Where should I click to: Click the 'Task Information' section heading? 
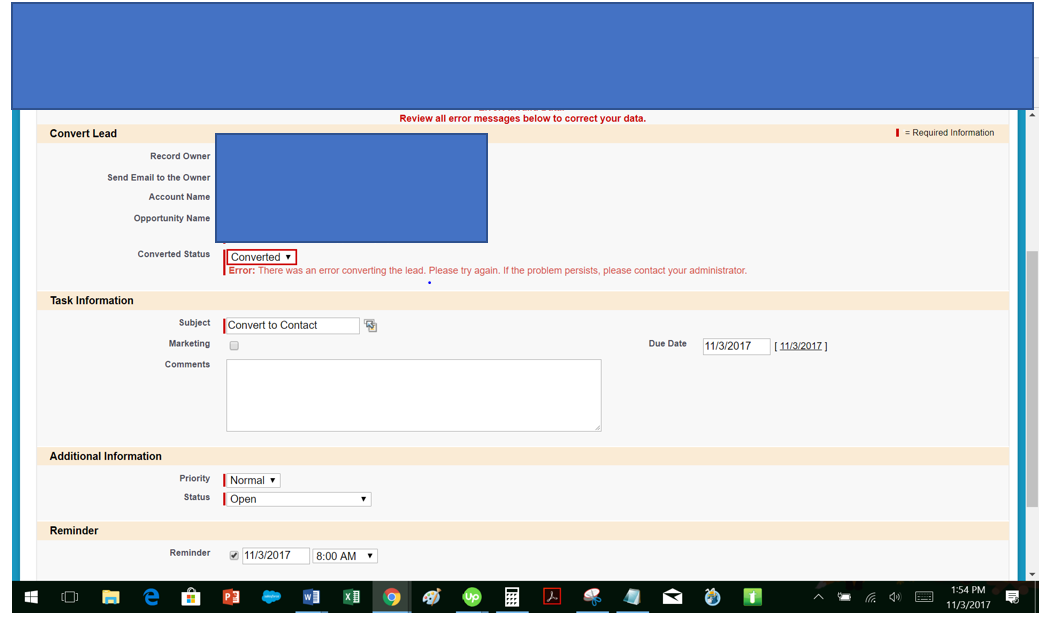[92, 301]
